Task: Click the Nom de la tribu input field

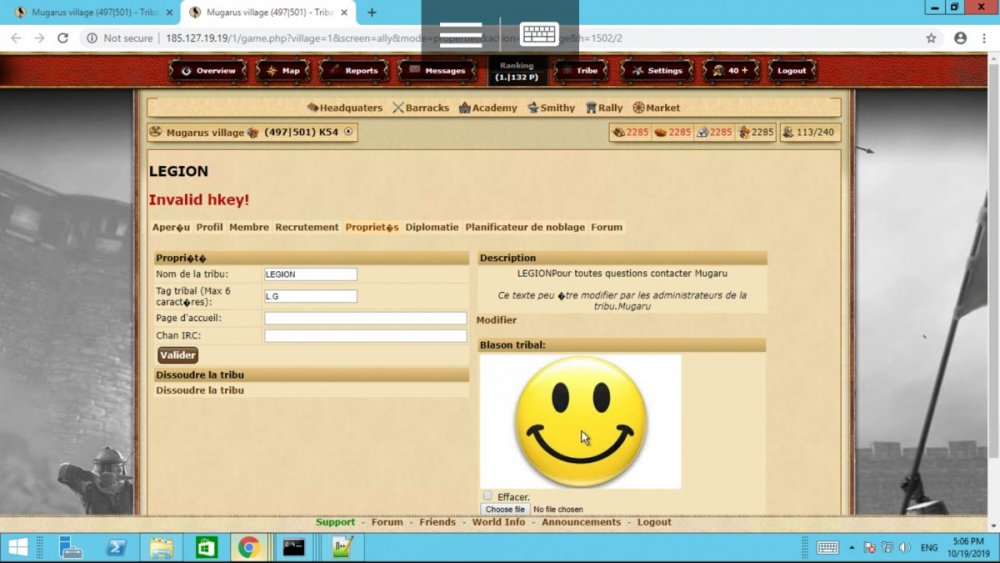Action: tap(310, 274)
